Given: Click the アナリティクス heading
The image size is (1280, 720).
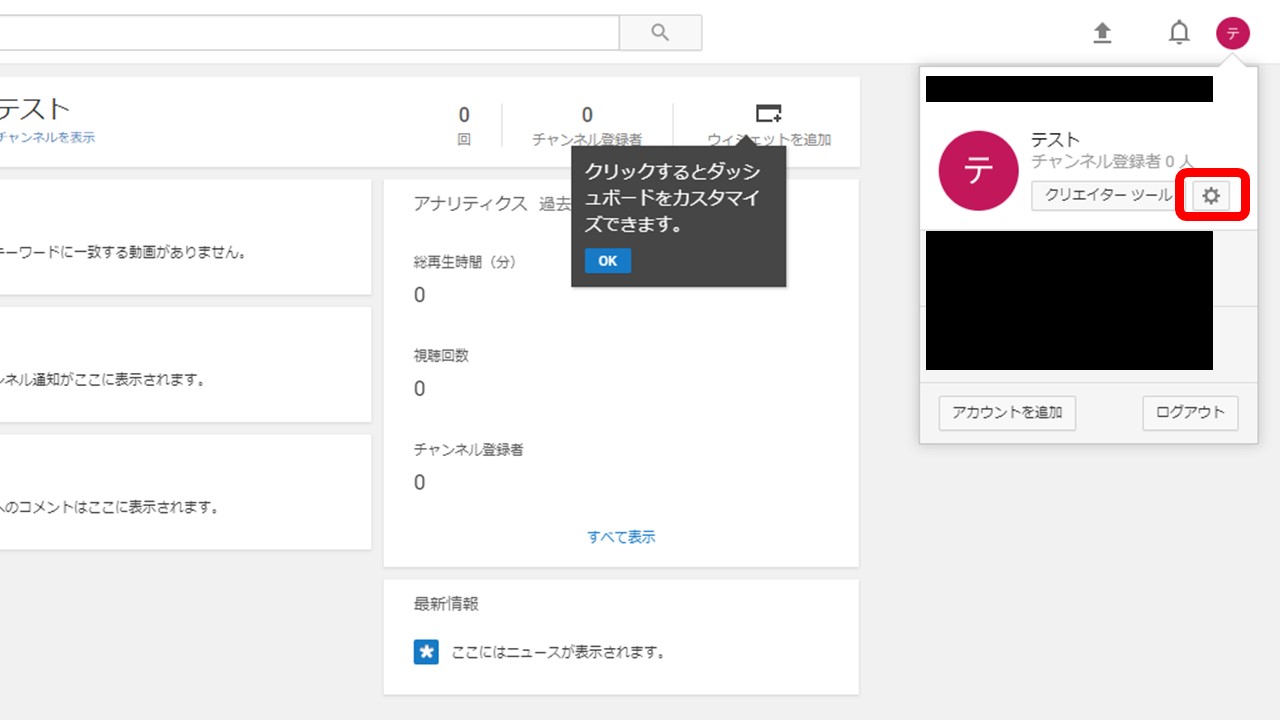Looking at the screenshot, I should 470,203.
